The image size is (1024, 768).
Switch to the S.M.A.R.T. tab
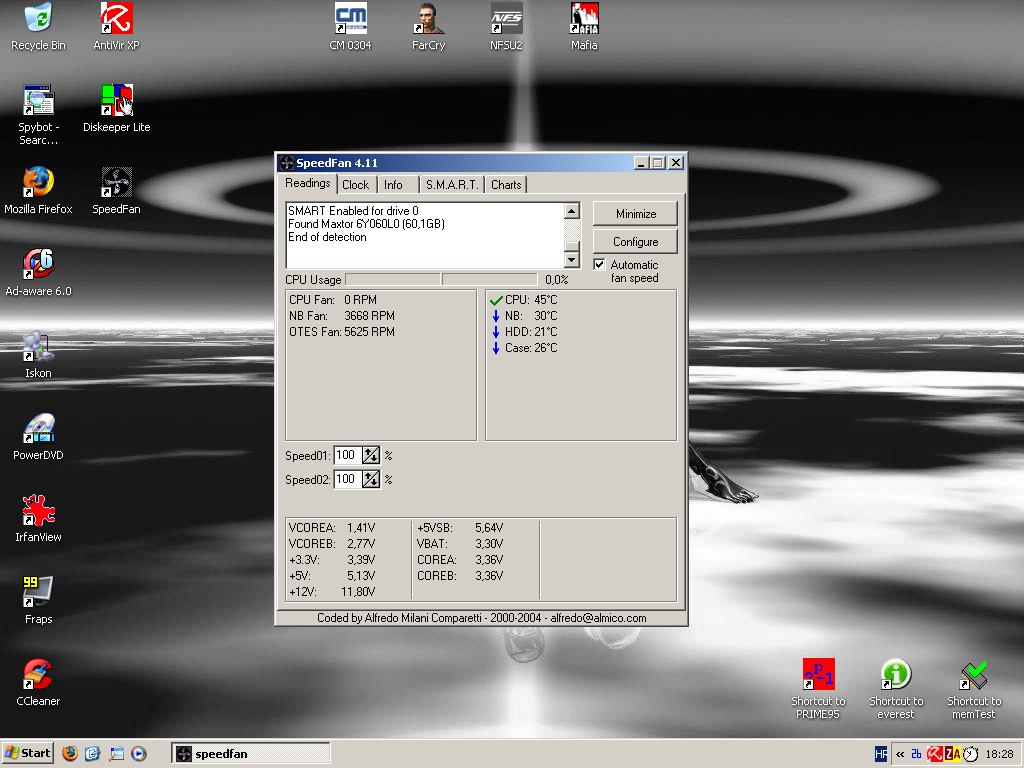point(451,185)
